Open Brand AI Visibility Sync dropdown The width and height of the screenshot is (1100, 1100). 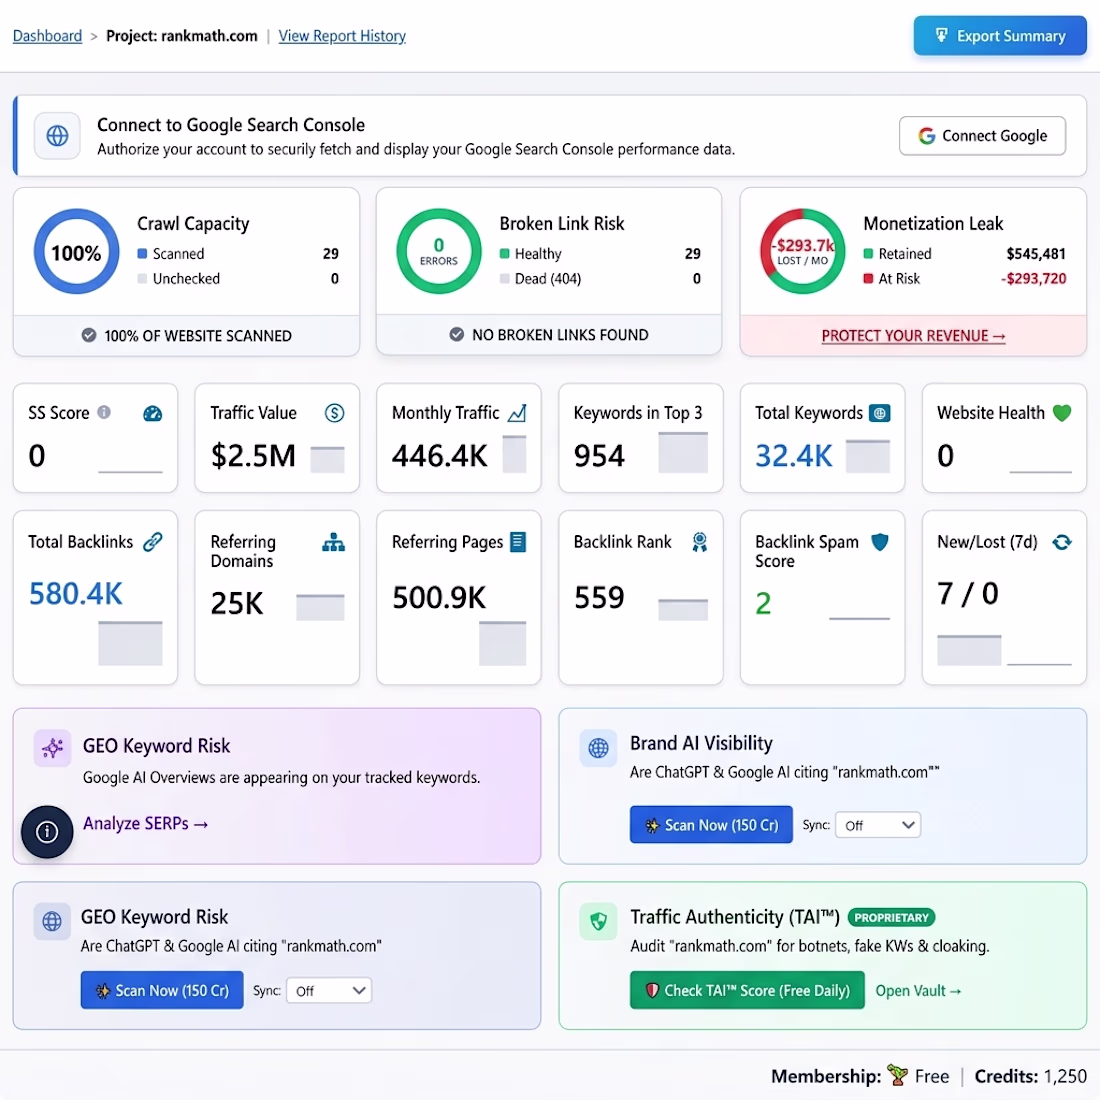coord(878,825)
